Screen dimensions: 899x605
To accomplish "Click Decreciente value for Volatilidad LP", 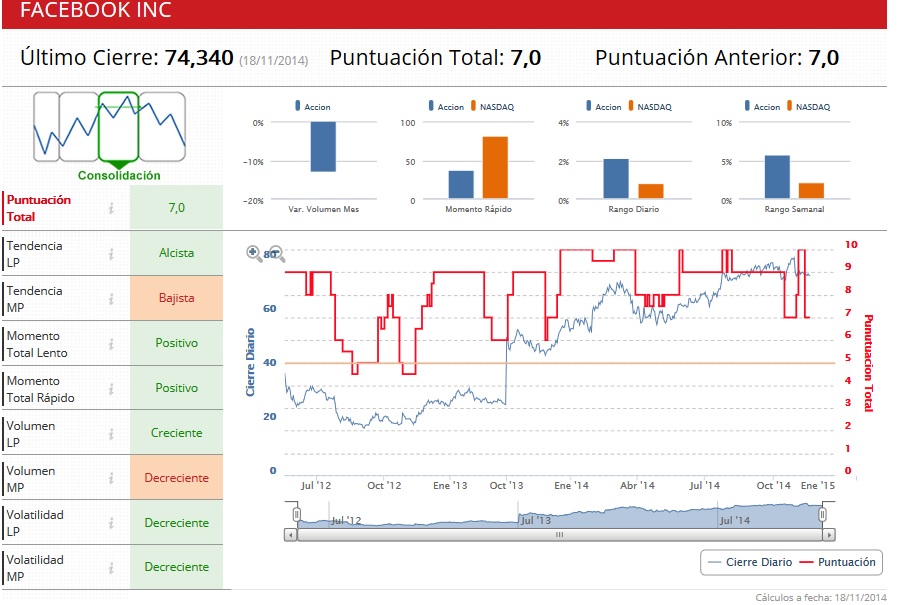I will [177, 523].
